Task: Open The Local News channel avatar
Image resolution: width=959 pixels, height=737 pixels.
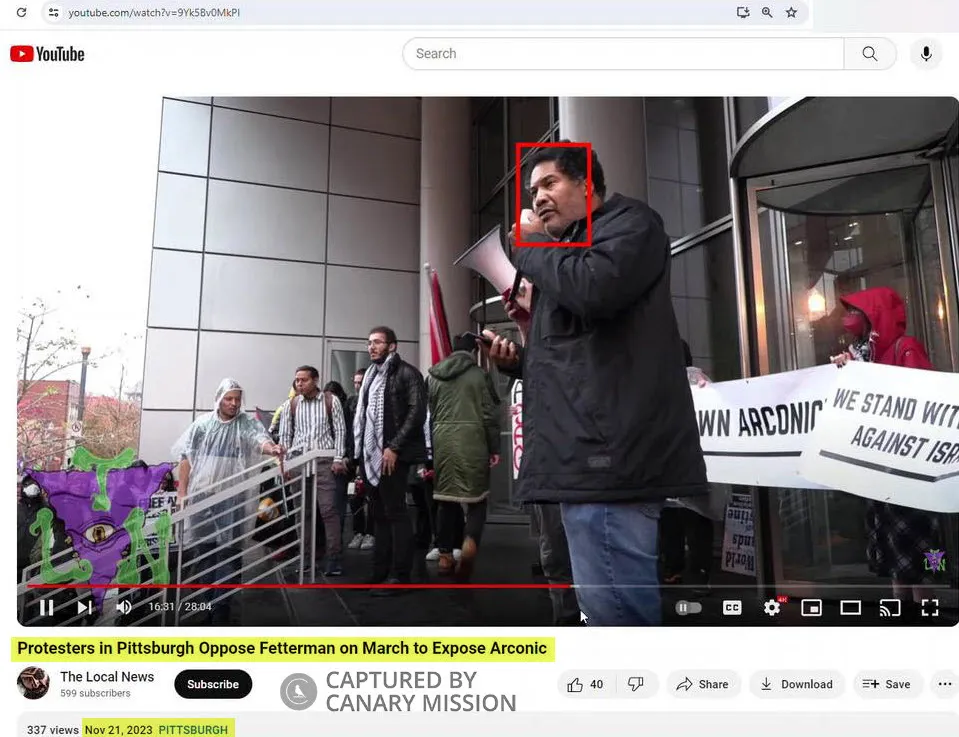Action: [x=33, y=683]
